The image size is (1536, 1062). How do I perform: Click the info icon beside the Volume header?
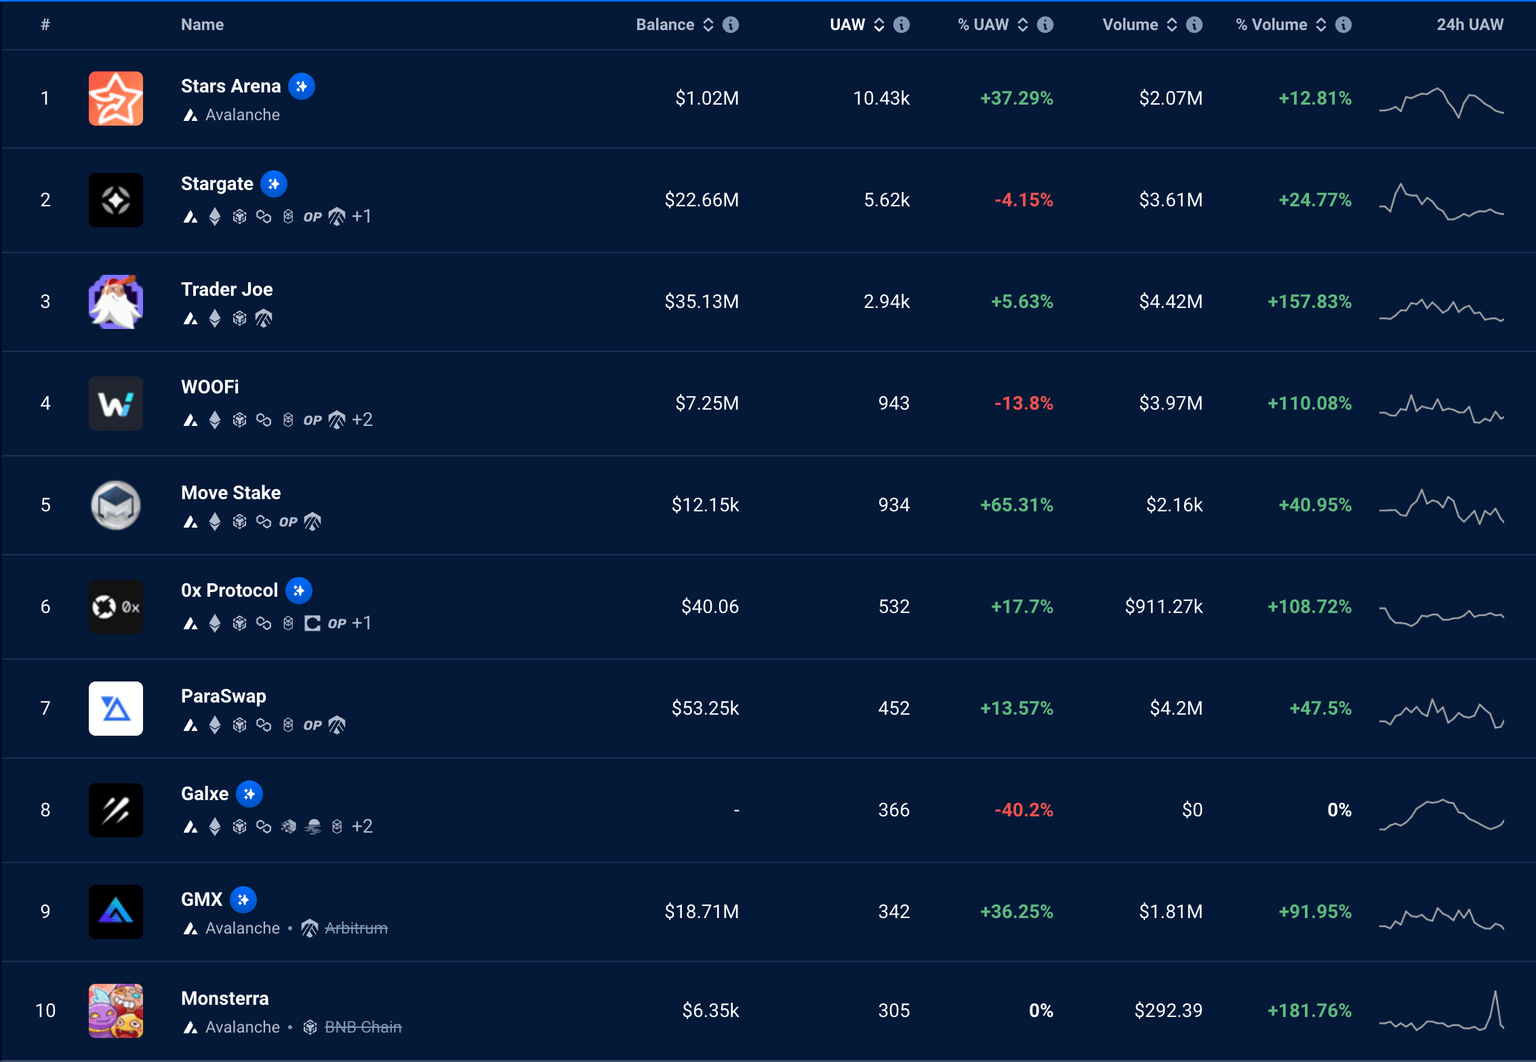click(1194, 24)
